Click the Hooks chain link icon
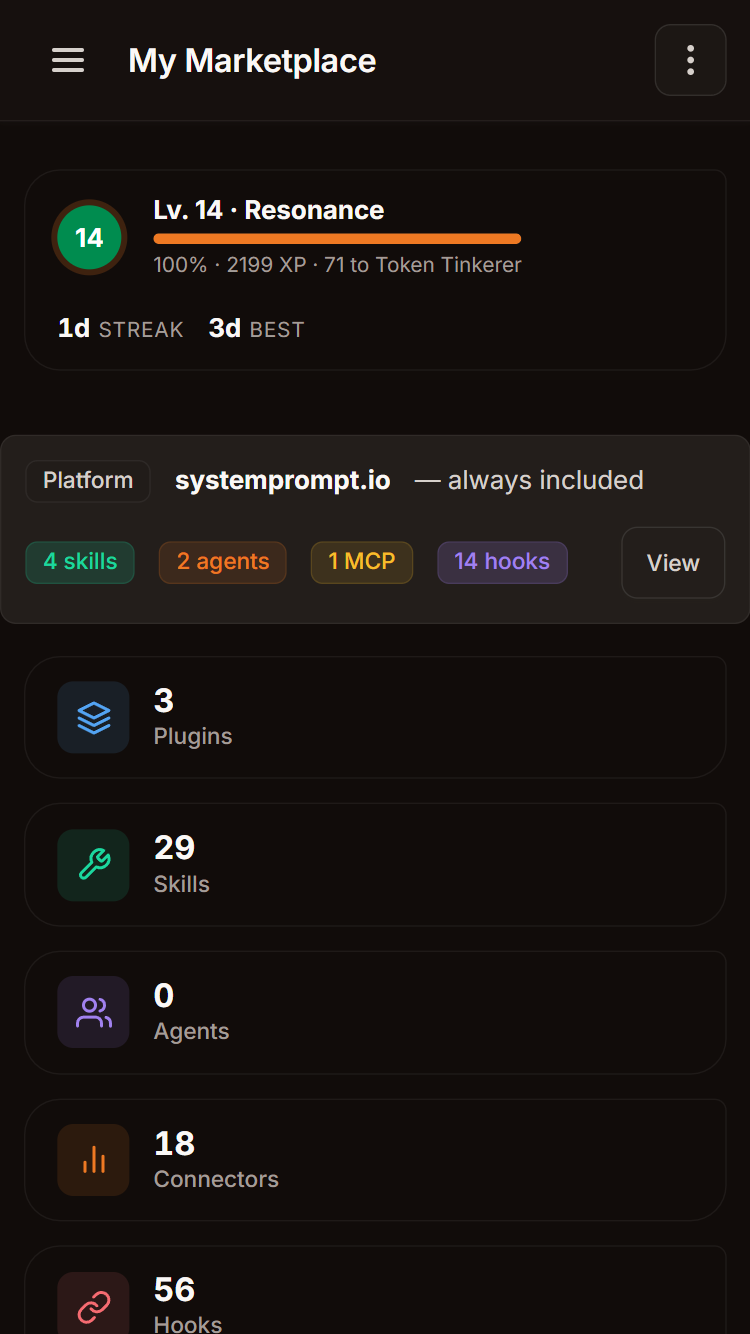750x1334 pixels. (x=93, y=1305)
